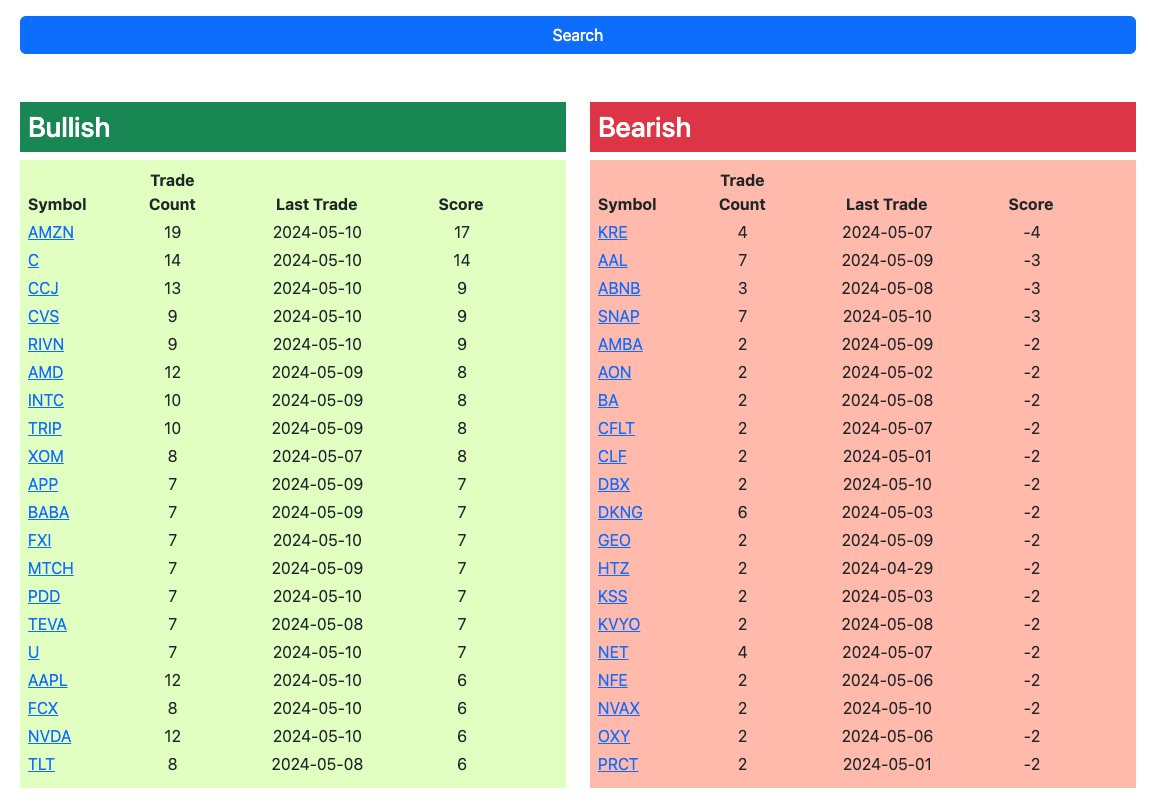This screenshot has height=808, width=1149.
Task: Click the Bullish Last Trade column header
Action: click(x=317, y=204)
